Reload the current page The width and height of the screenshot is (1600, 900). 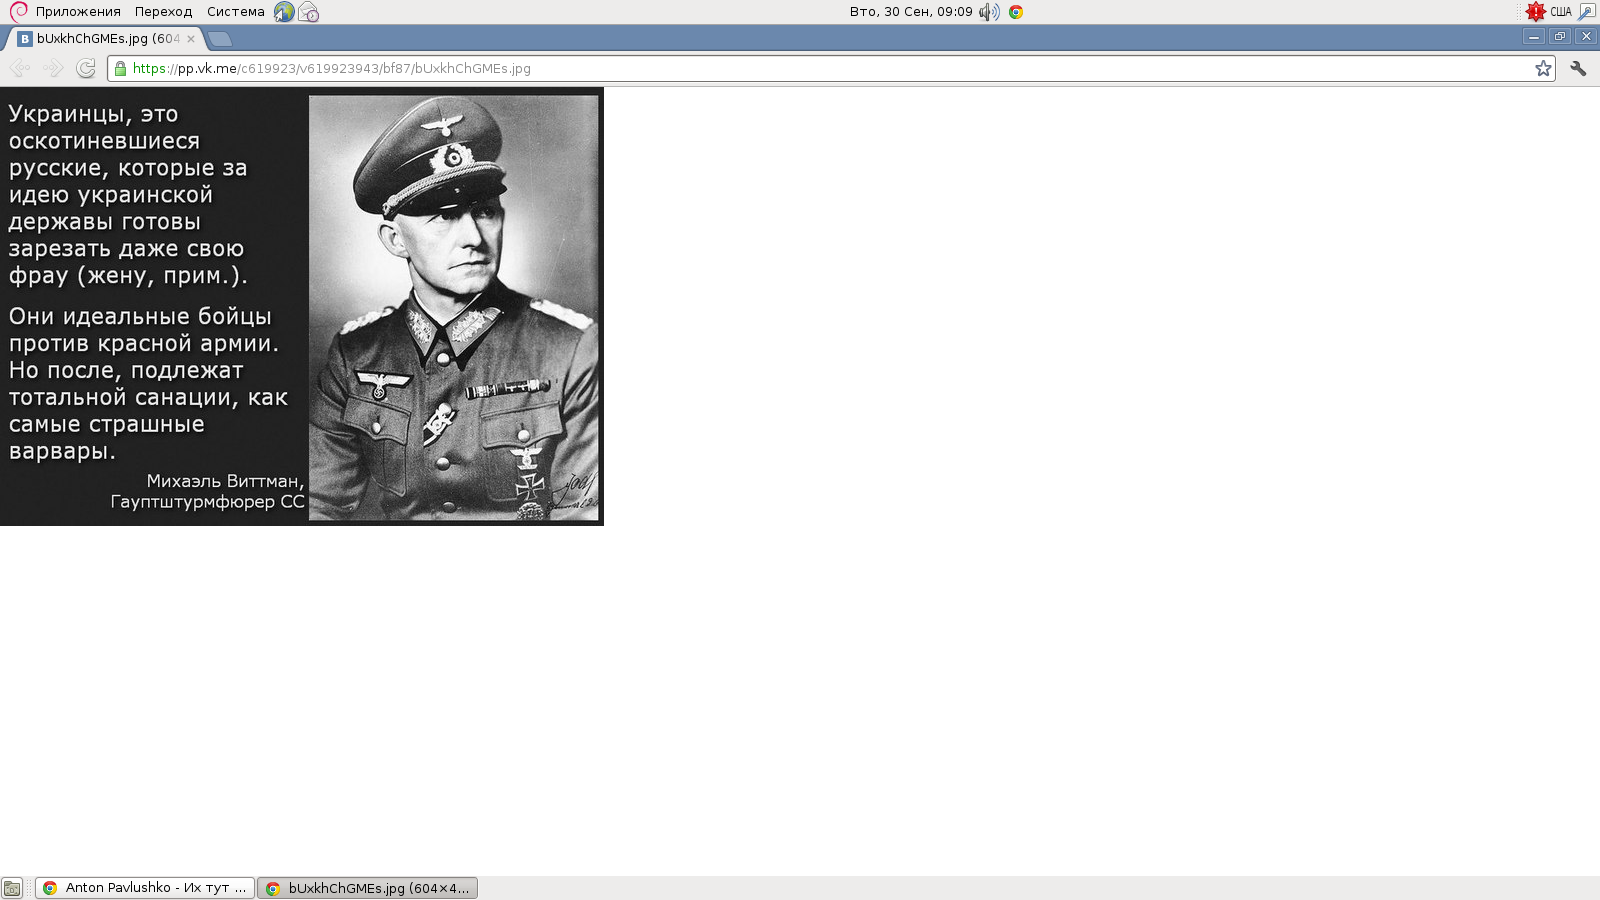(86, 68)
